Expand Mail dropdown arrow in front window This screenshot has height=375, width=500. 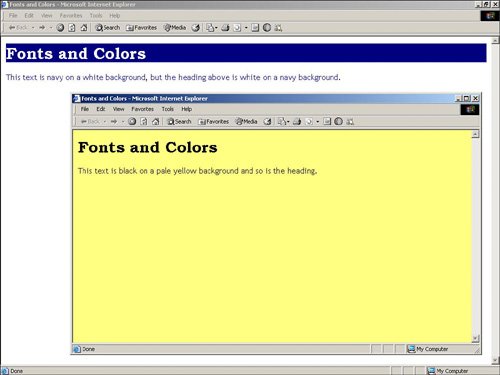[288, 122]
